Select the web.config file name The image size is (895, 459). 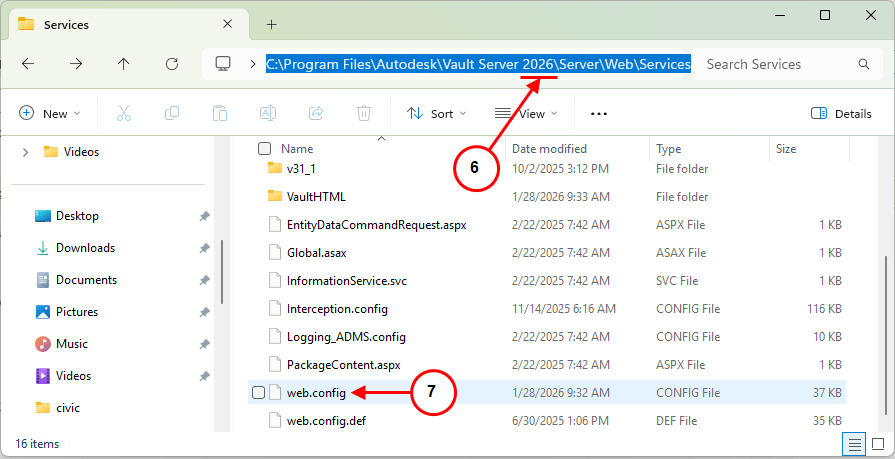click(316, 392)
